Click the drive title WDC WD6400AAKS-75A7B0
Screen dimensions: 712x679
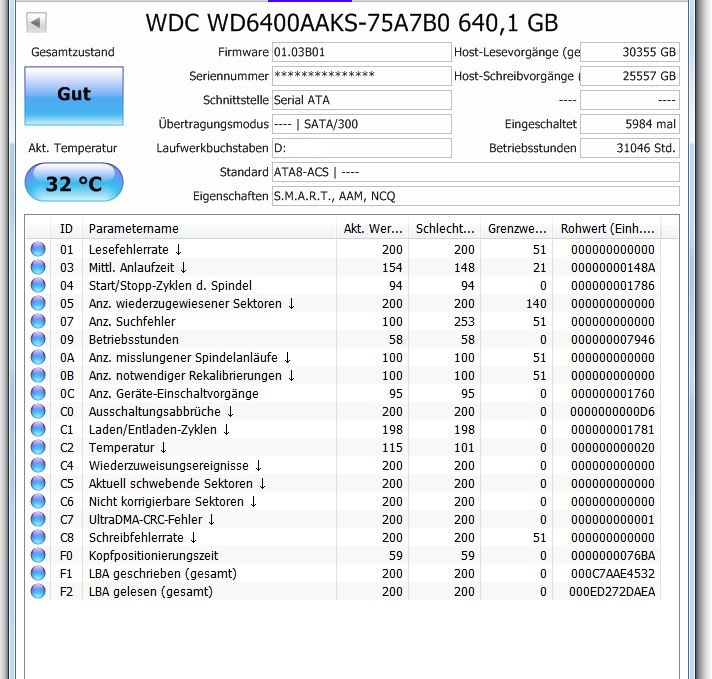298,23
